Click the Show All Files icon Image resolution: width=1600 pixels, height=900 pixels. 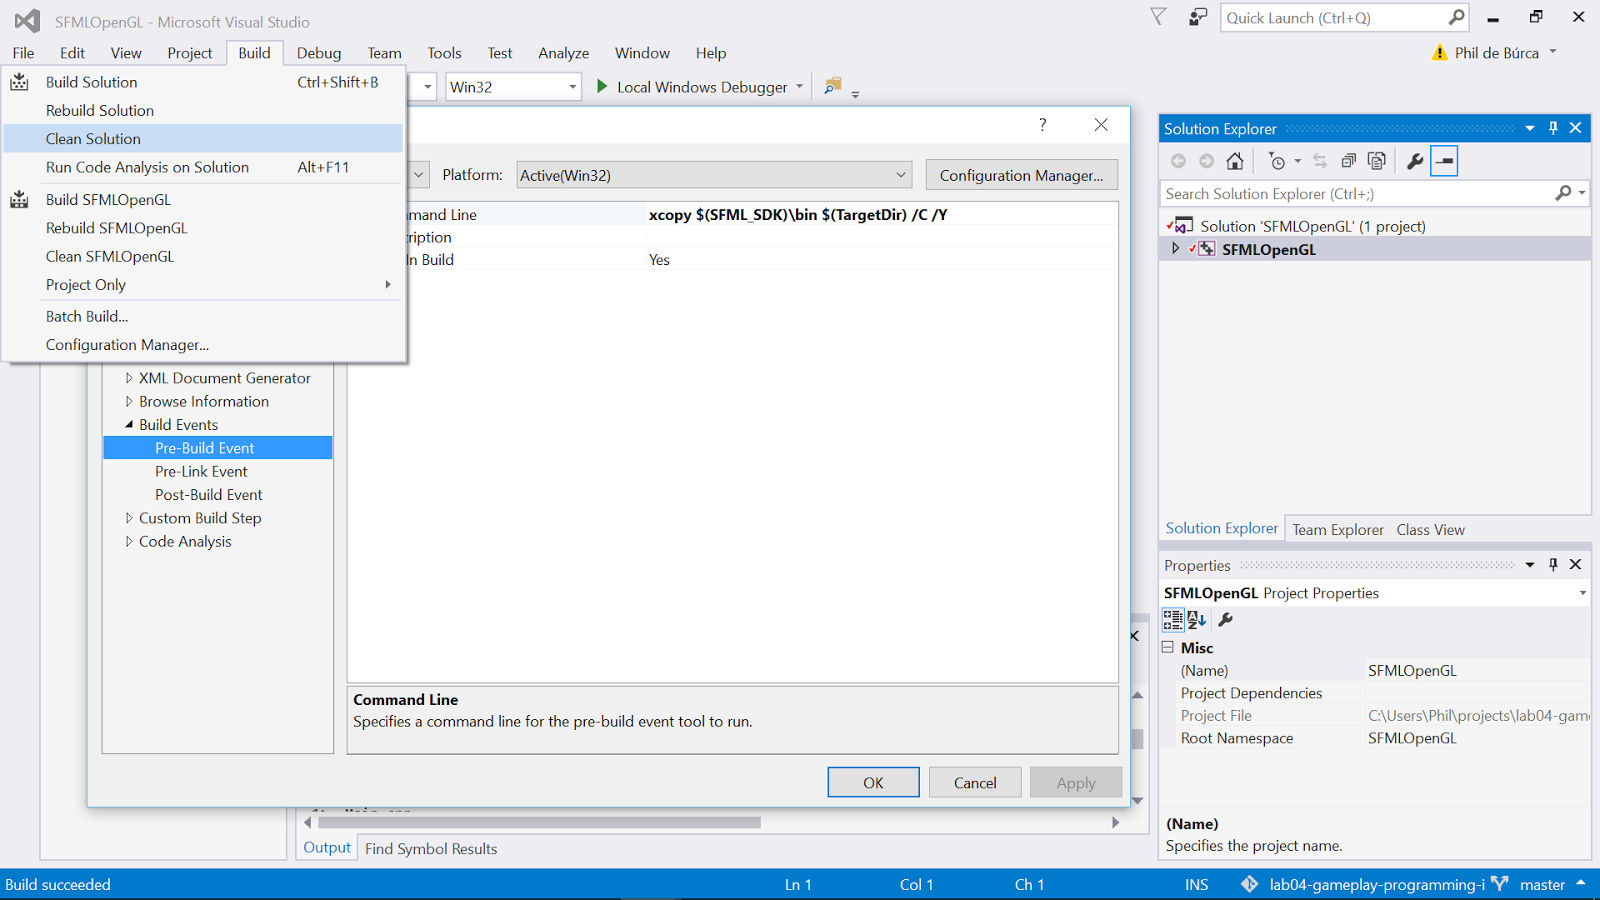coord(1377,161)
